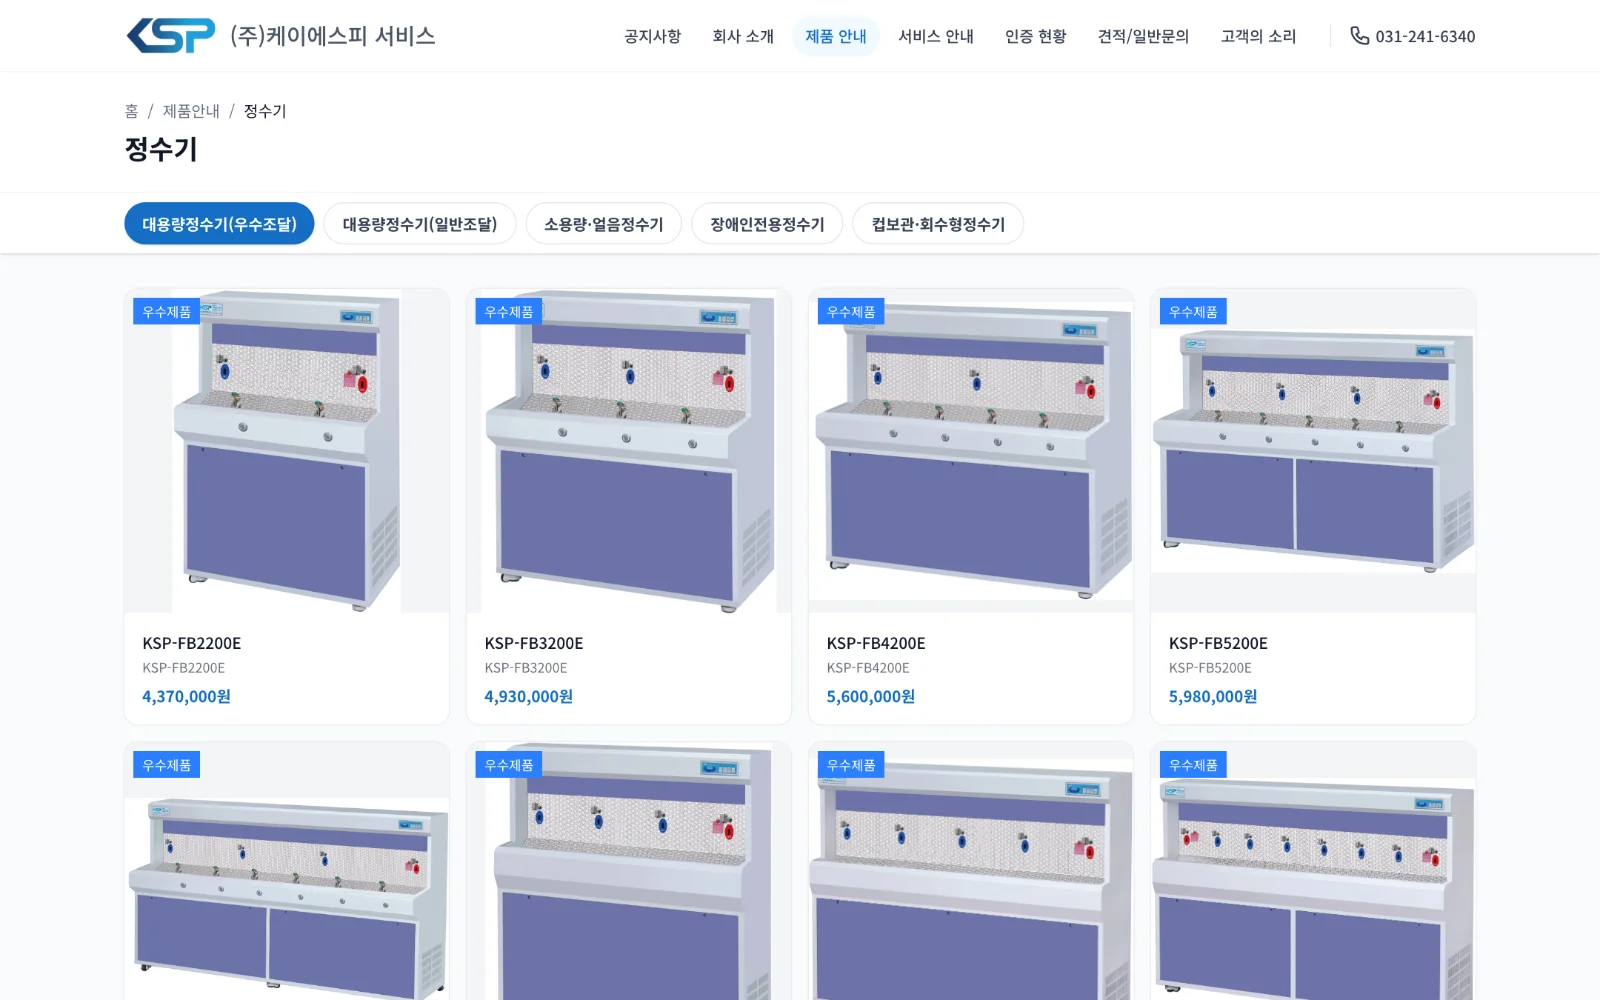Go to 서비스 안내 page

pos(936,36)
